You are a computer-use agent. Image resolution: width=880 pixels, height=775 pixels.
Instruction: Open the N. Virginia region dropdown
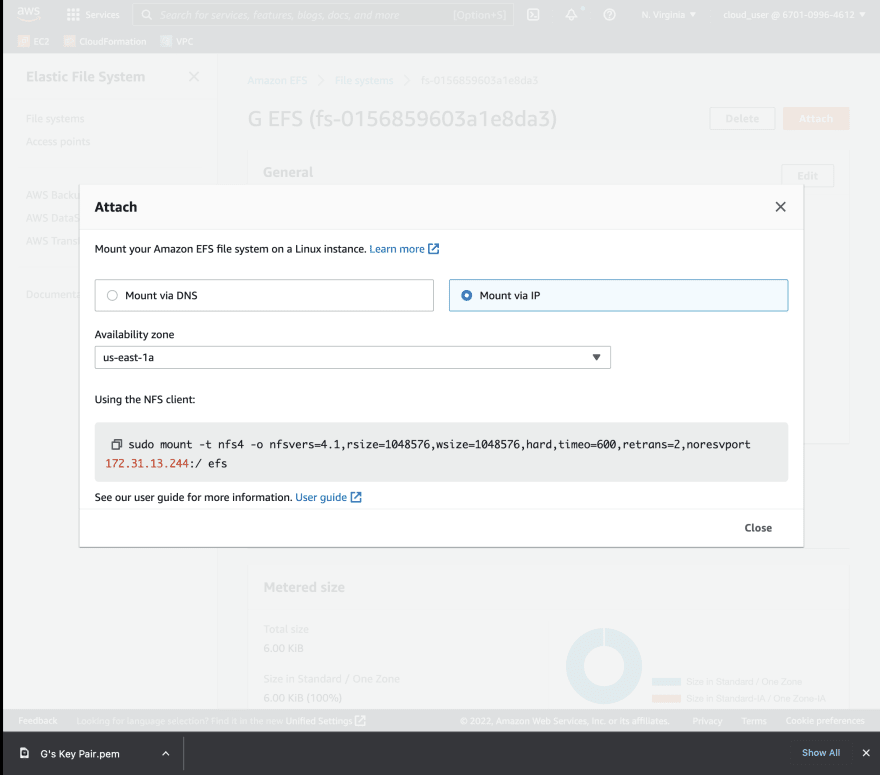coord(668,15)
